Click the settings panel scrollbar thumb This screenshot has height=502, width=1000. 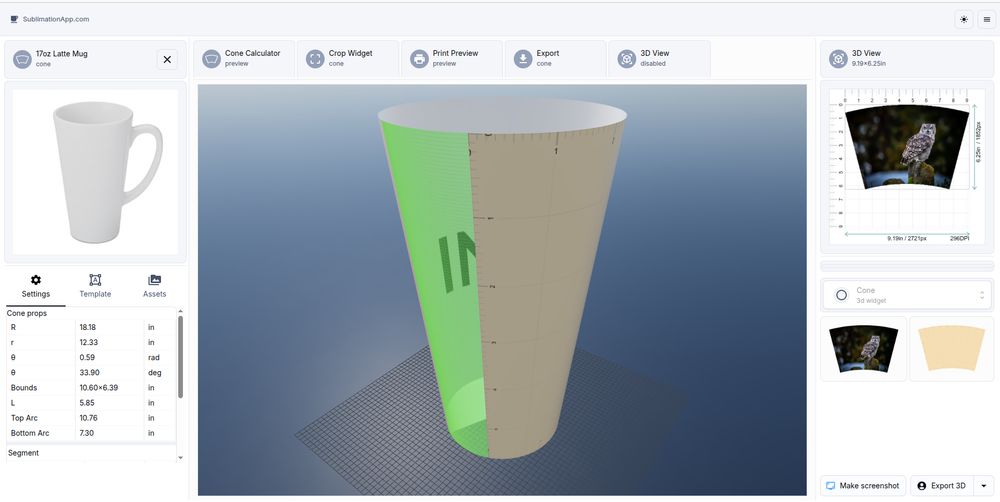[x=180, y=357]
